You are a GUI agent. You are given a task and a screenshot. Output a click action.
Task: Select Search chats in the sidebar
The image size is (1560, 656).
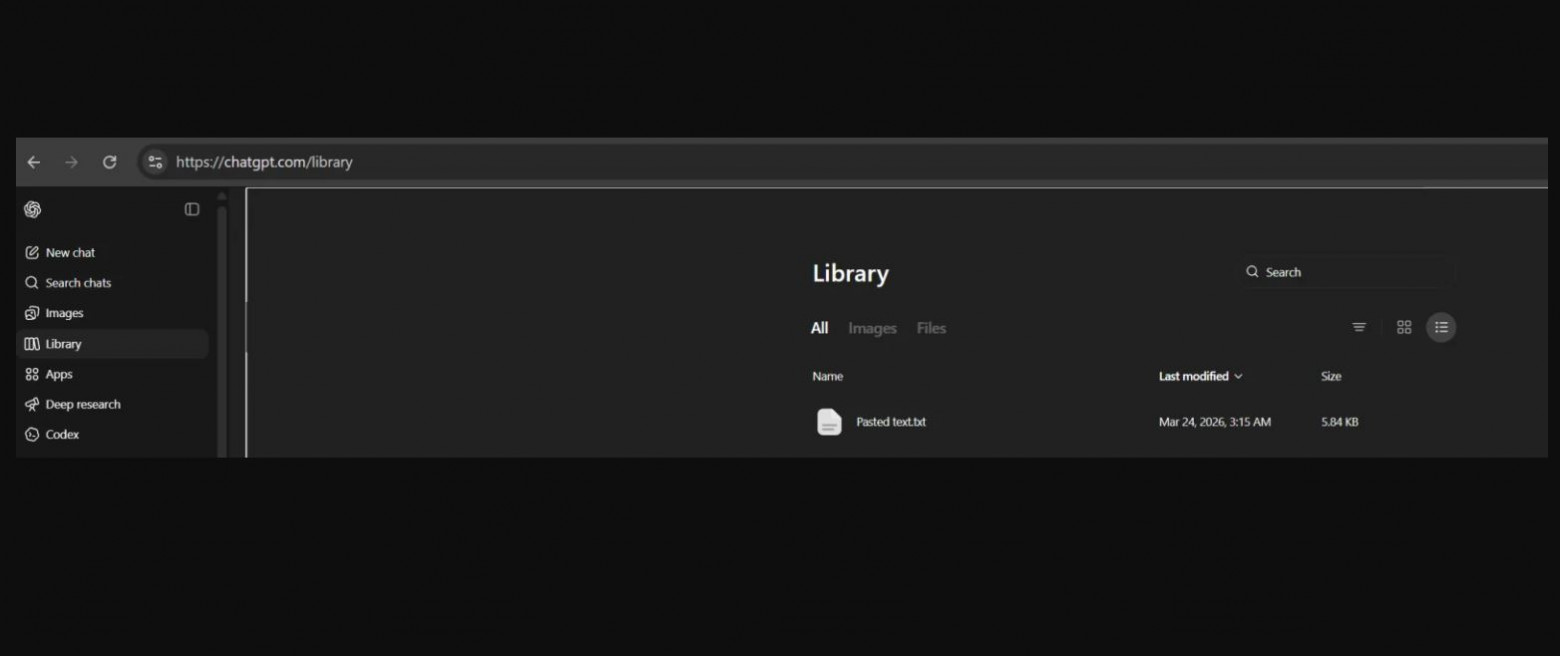pos(77,283)
